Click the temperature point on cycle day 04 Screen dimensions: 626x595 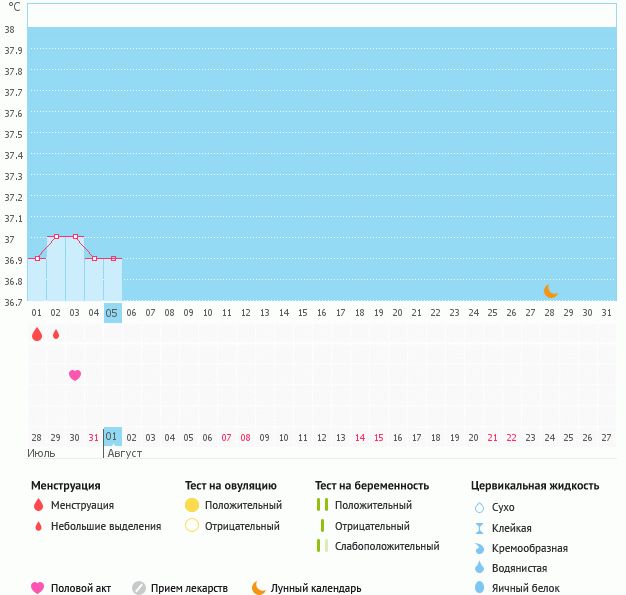pos(94,258)
